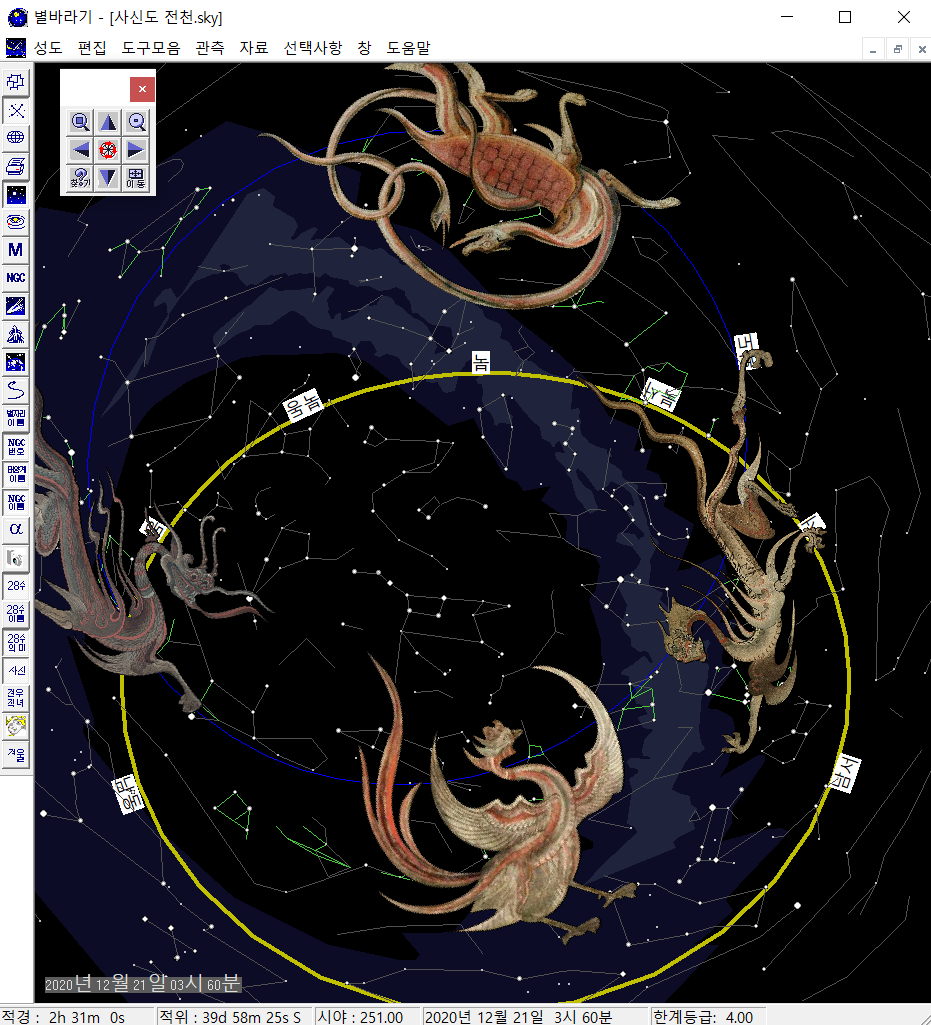Click the '시야 : 251.00' status field

(367, 1017)
